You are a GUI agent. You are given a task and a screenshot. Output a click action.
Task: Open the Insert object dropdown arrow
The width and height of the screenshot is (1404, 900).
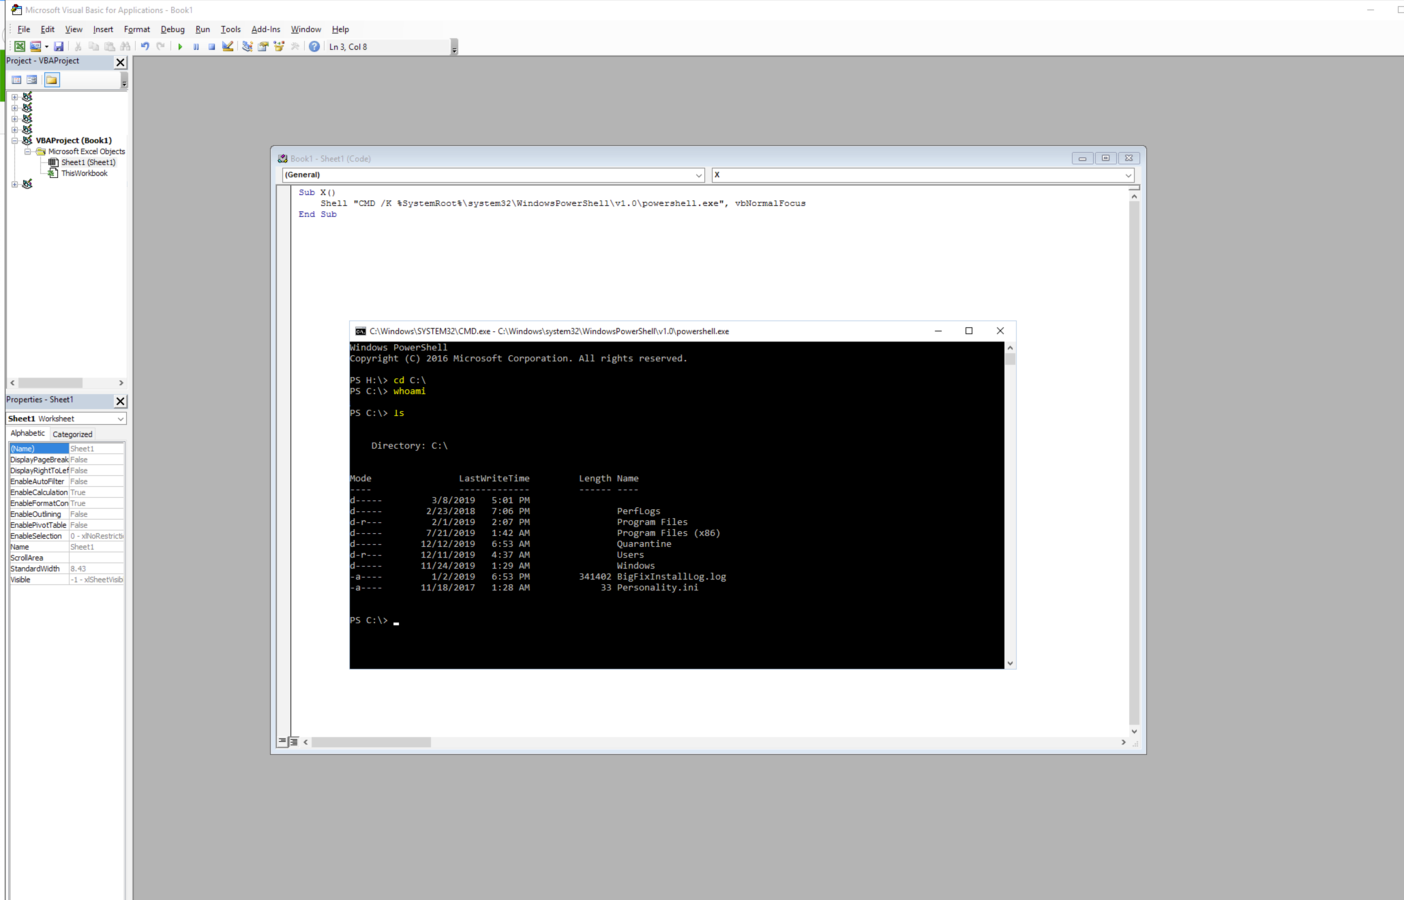46,47
